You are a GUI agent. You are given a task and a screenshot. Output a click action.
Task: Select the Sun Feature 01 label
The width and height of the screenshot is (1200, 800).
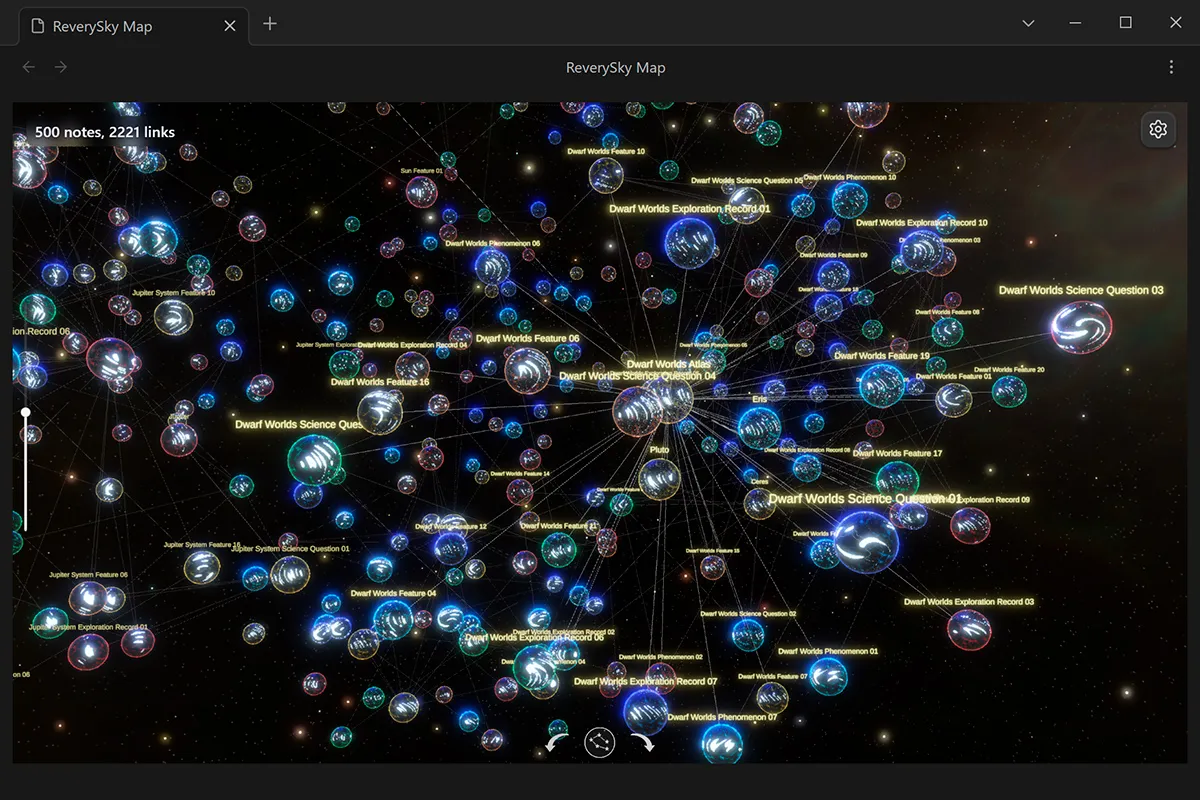[422, 171]
